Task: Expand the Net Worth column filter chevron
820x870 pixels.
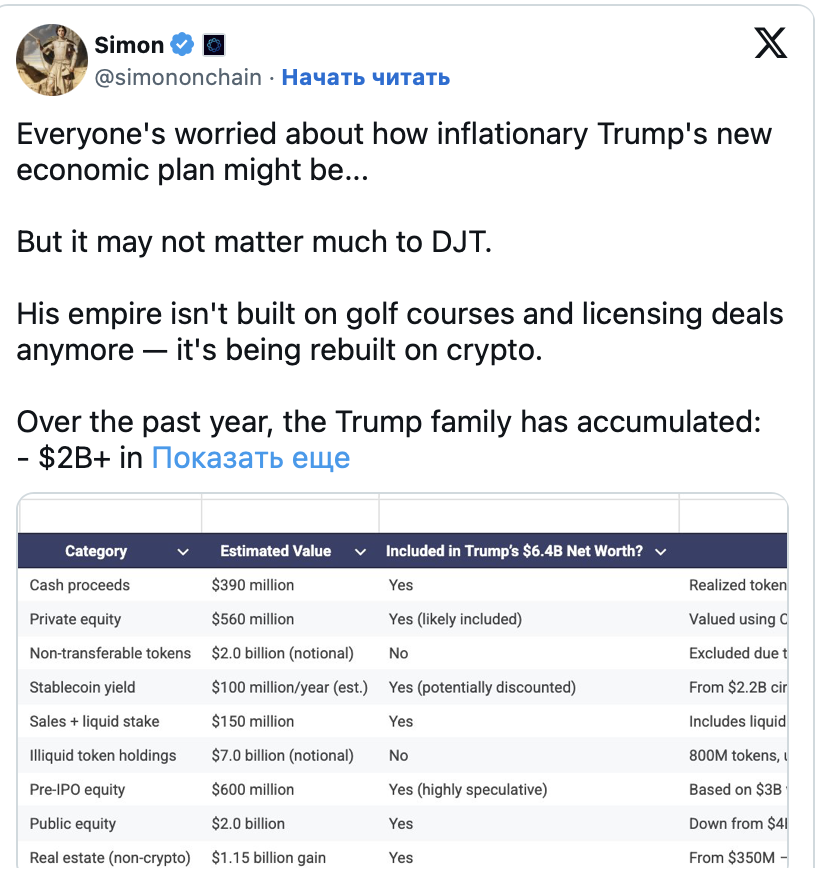Action: [x=660, y=551]
